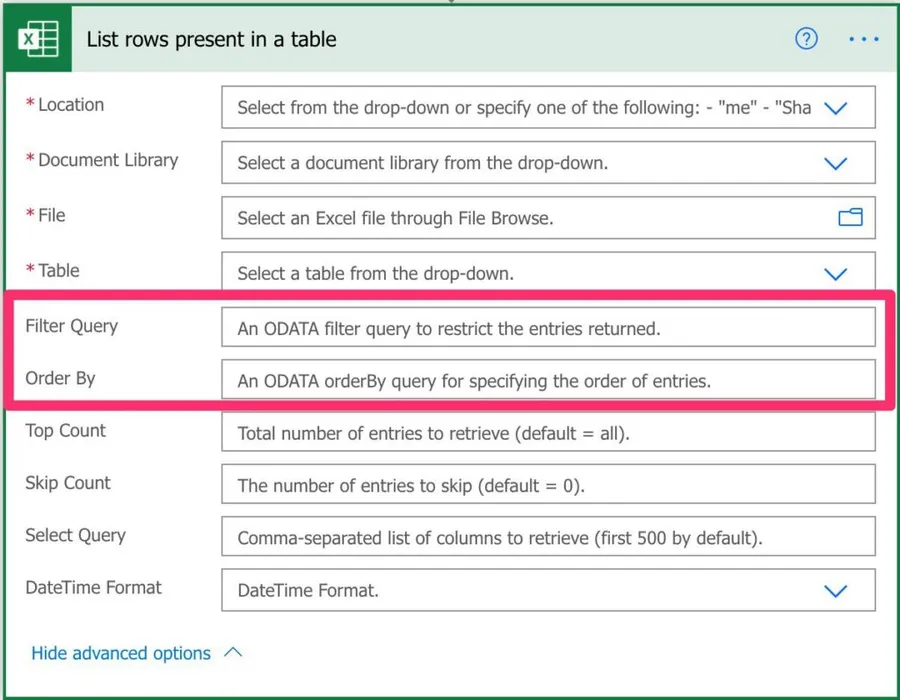The width and height of the screenshot is (900, 700).
Task: Click the Document Library field placeholder text
Action: pyautogui.click(x=422, y=163)
